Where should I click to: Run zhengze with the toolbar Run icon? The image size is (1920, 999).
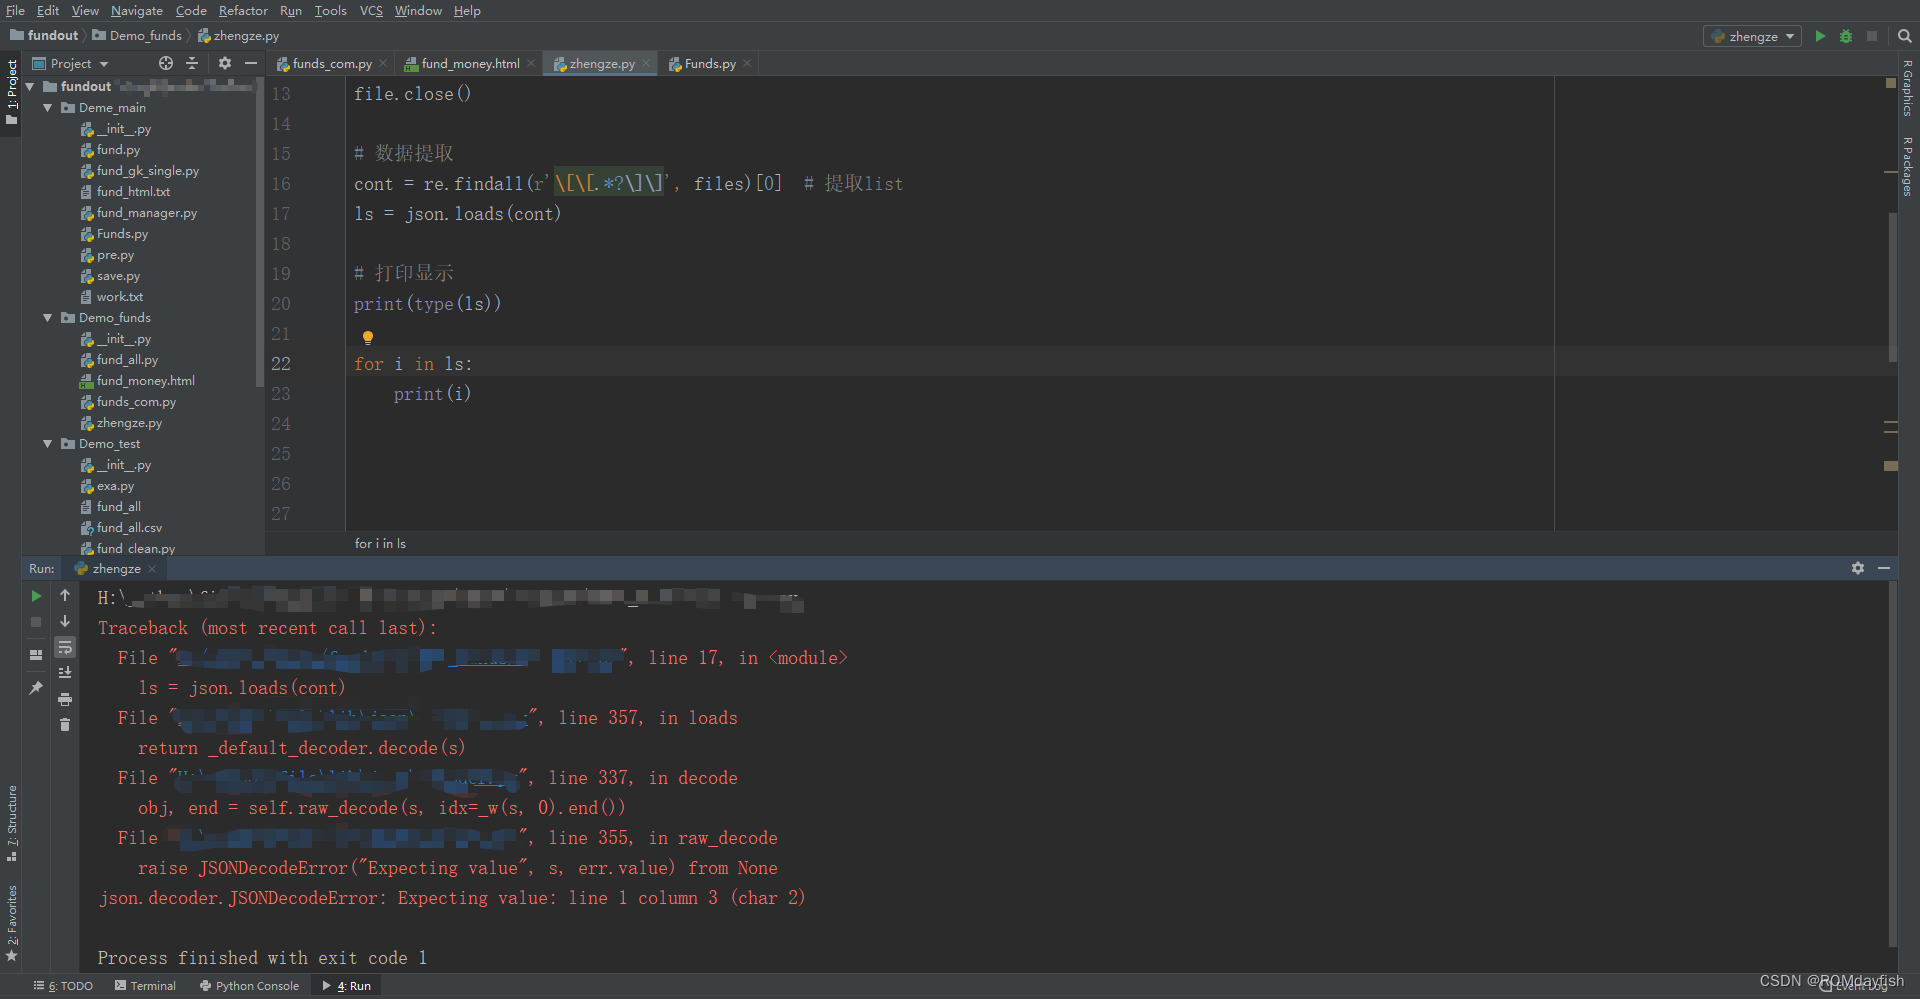(x=1820, y=36)
